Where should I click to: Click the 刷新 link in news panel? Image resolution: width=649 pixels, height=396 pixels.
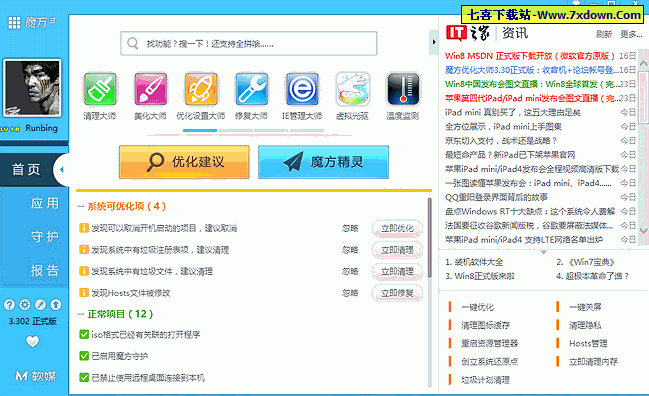tap(604, 34)
